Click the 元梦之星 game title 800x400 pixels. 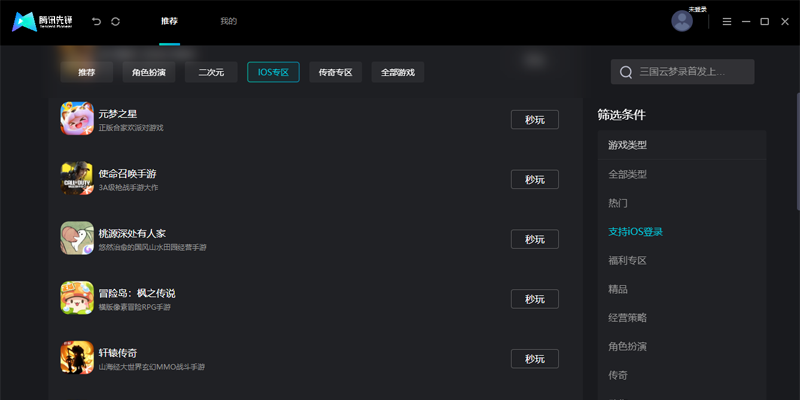click(118, 114)
